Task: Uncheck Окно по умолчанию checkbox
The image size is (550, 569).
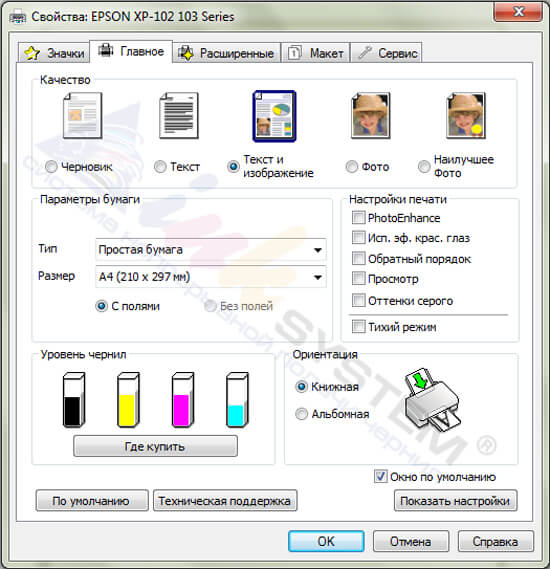Action: tap(380, 476)
